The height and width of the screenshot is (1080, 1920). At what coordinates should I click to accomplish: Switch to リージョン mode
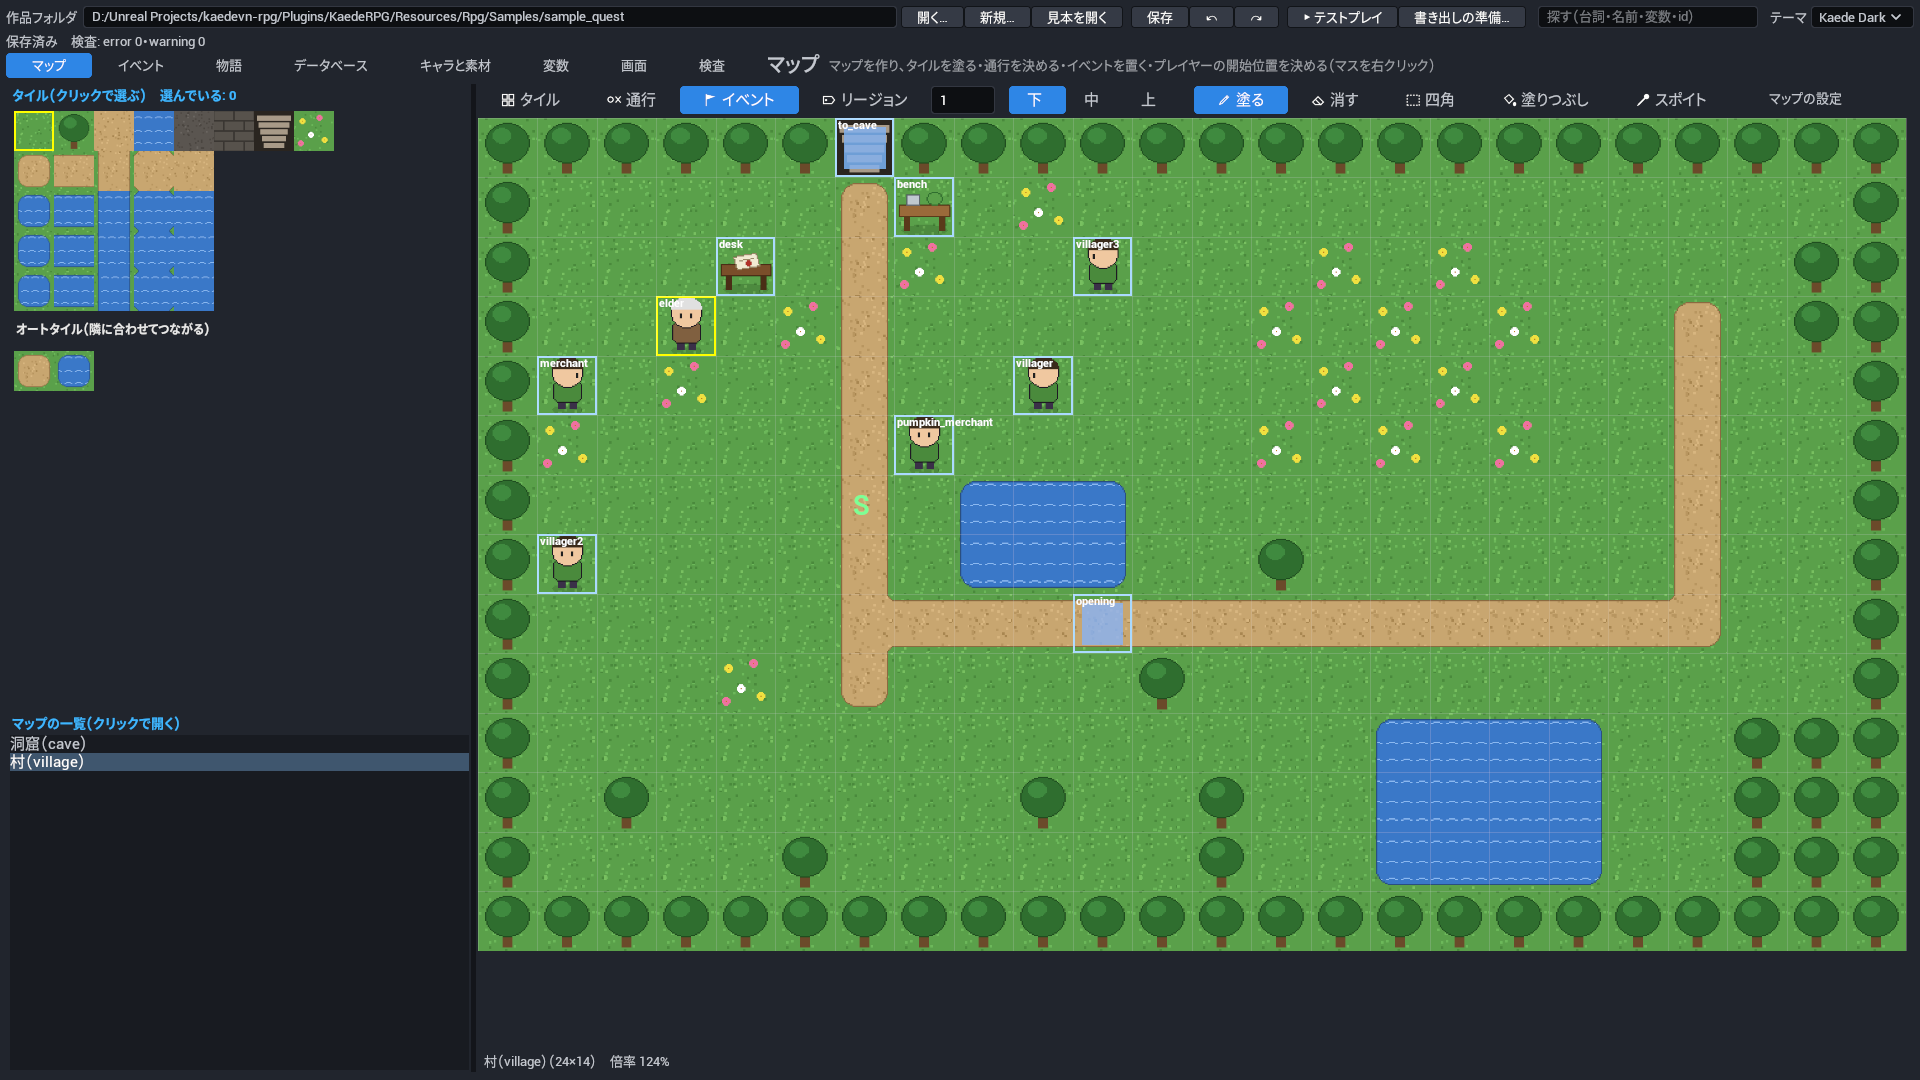[x=864, y=100]
